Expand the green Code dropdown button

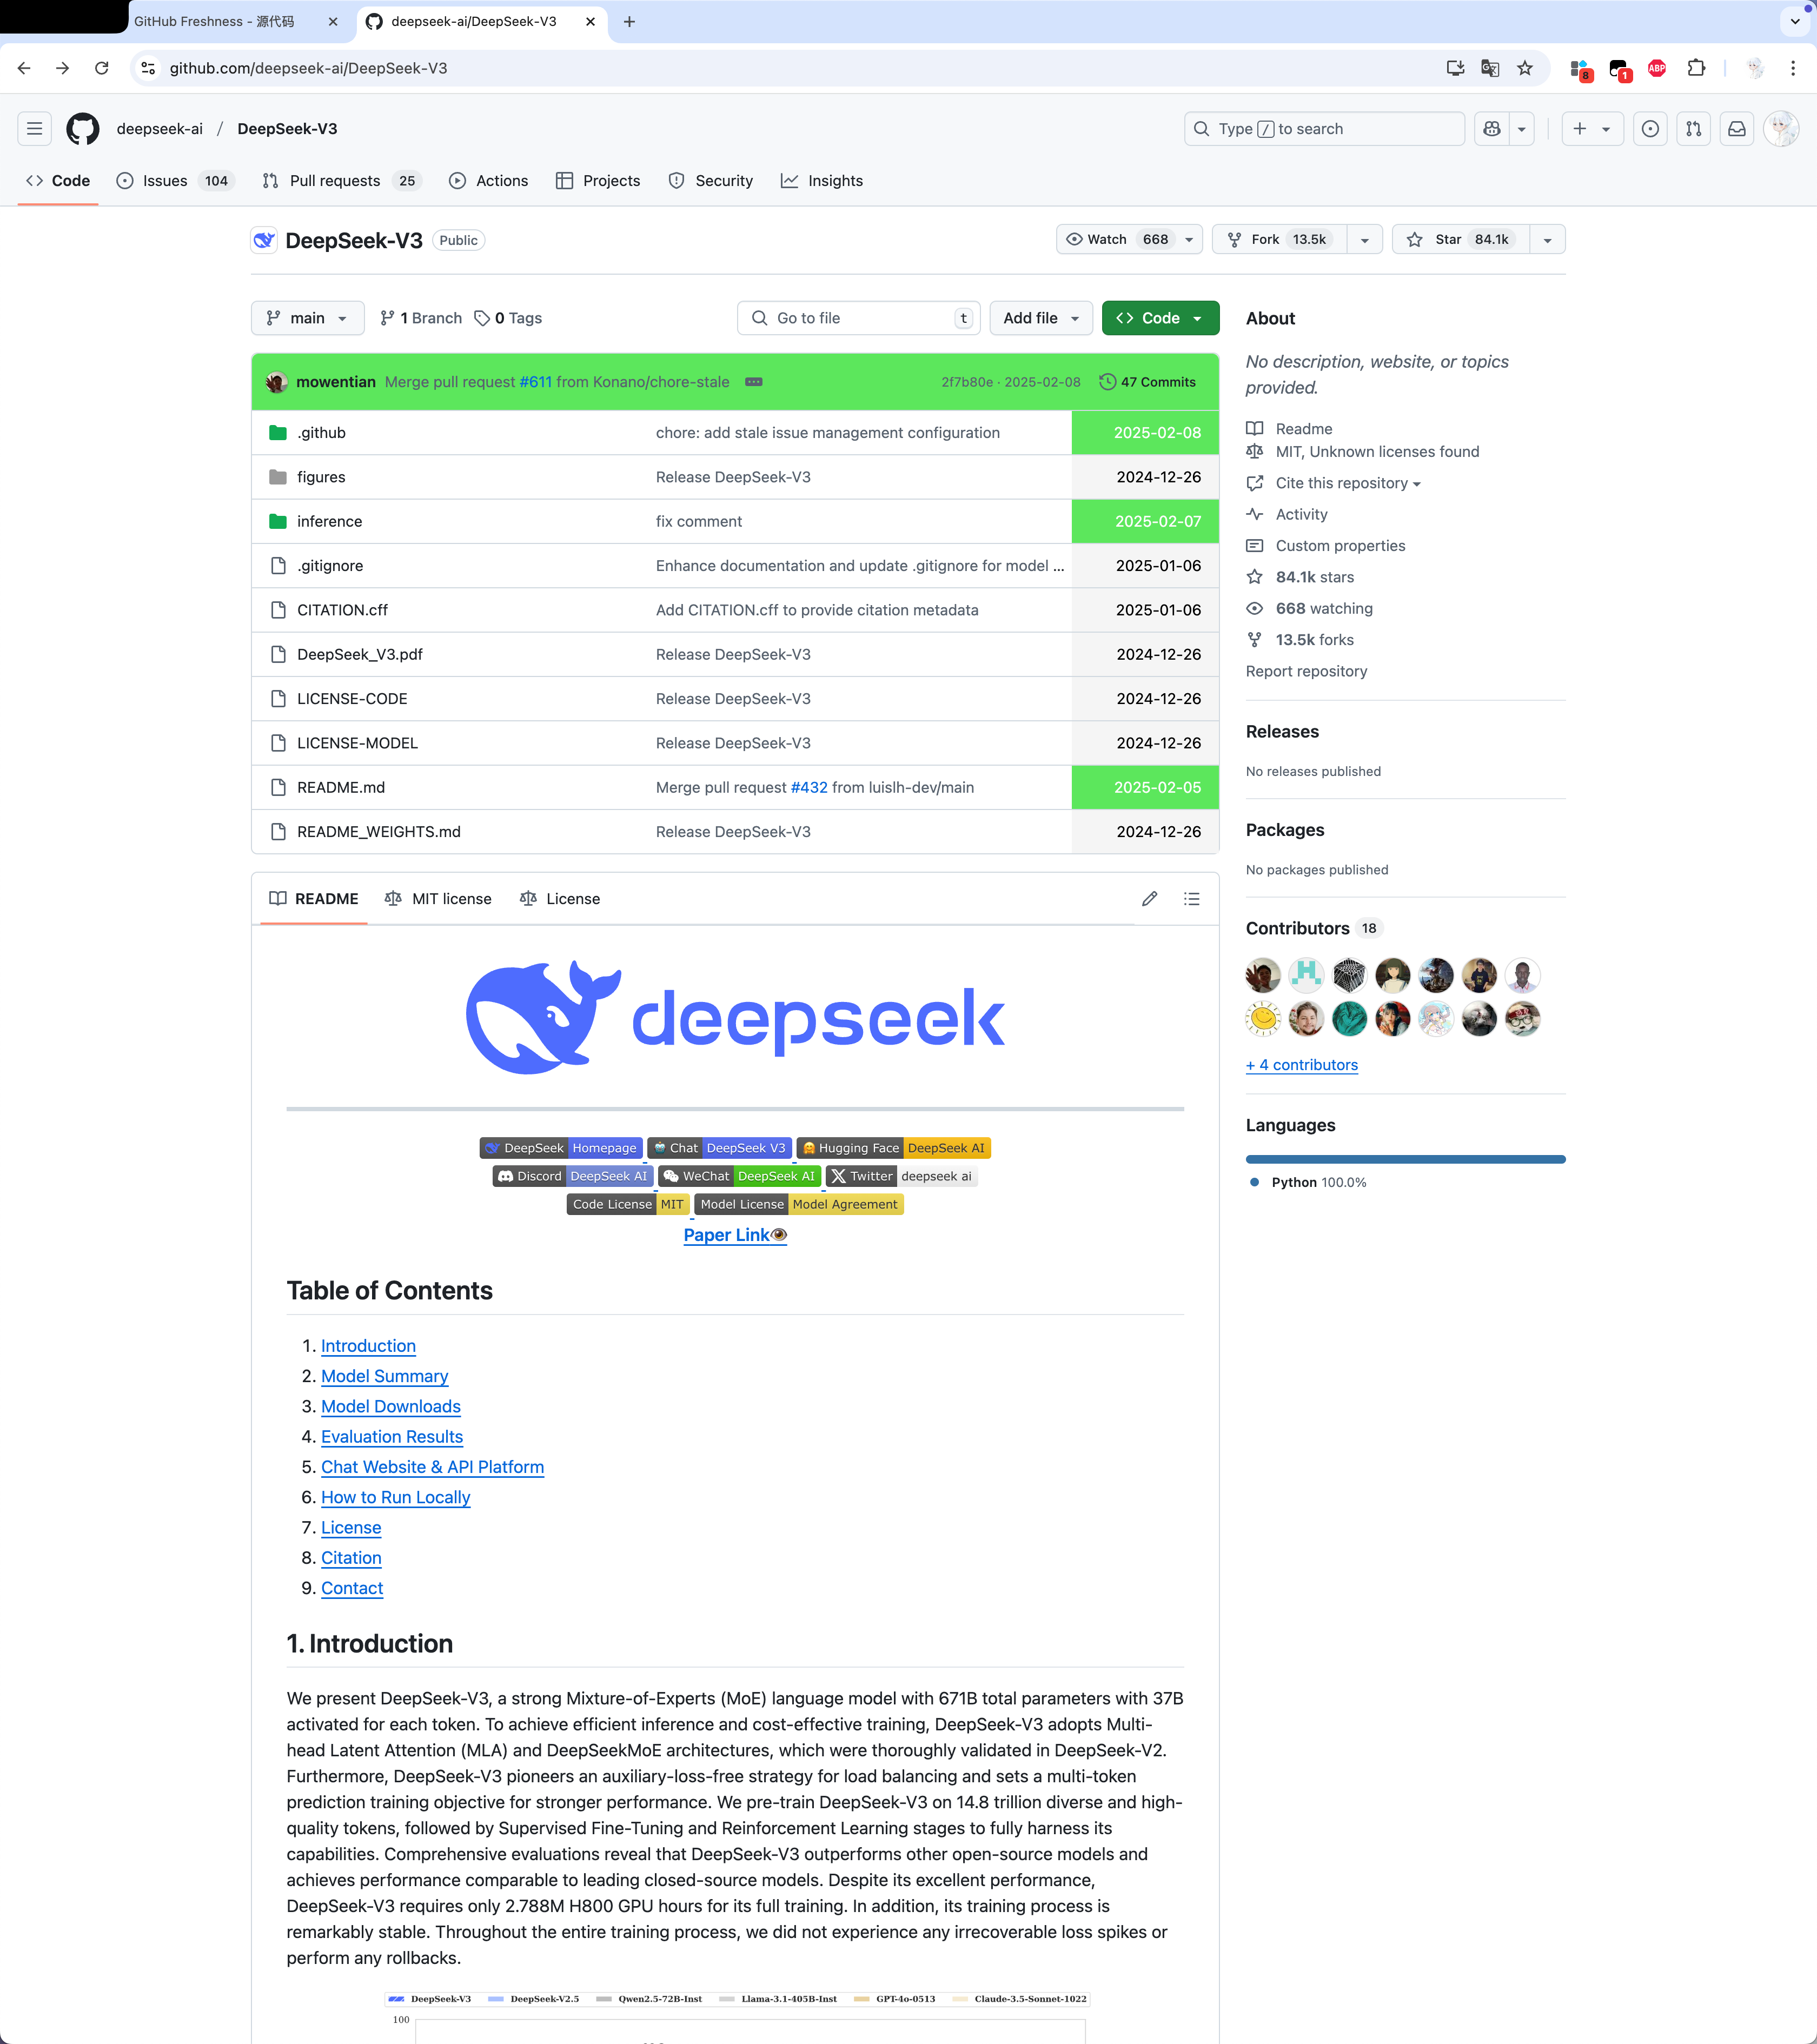[1159, 318]
